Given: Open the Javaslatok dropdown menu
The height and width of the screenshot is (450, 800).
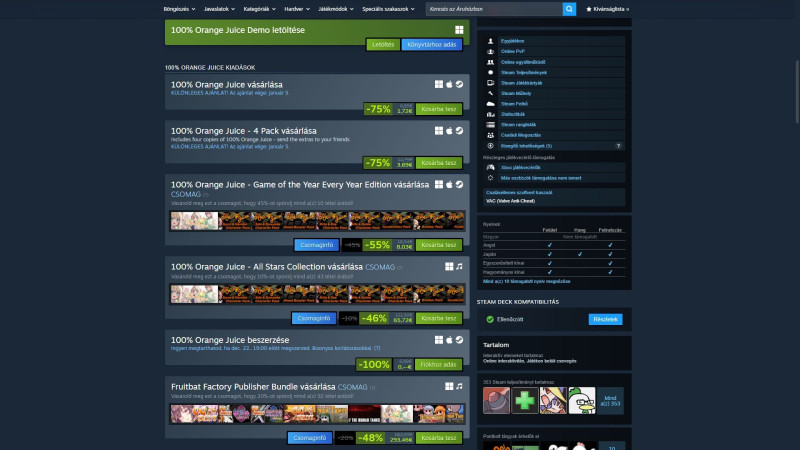Looking at the screenshot, I should [x=219, y=9].
